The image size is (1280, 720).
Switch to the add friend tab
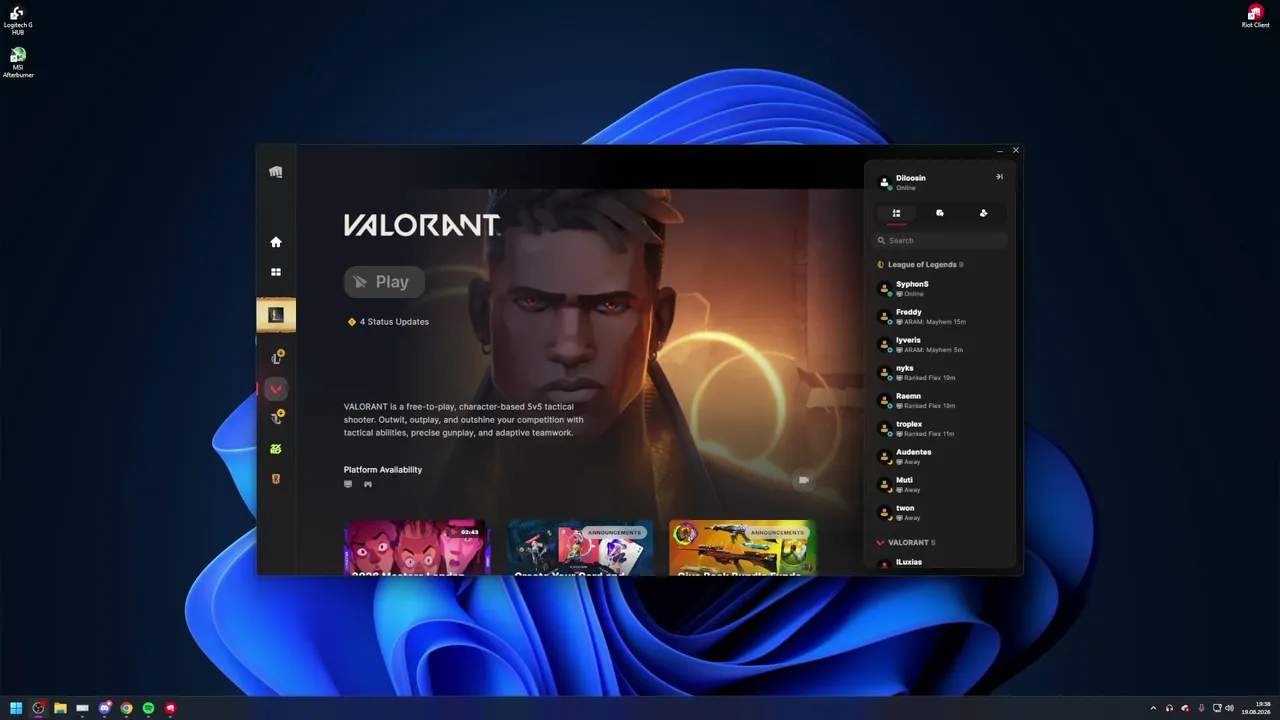(983, 213)
